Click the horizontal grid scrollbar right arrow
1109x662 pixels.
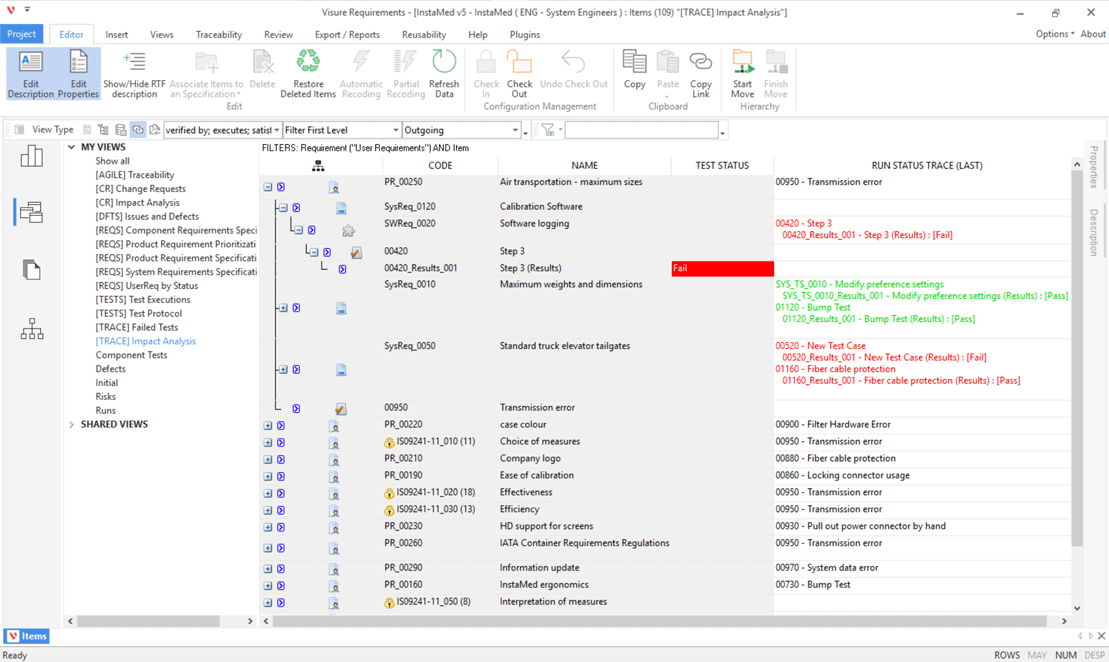(x=1064, y=621)
